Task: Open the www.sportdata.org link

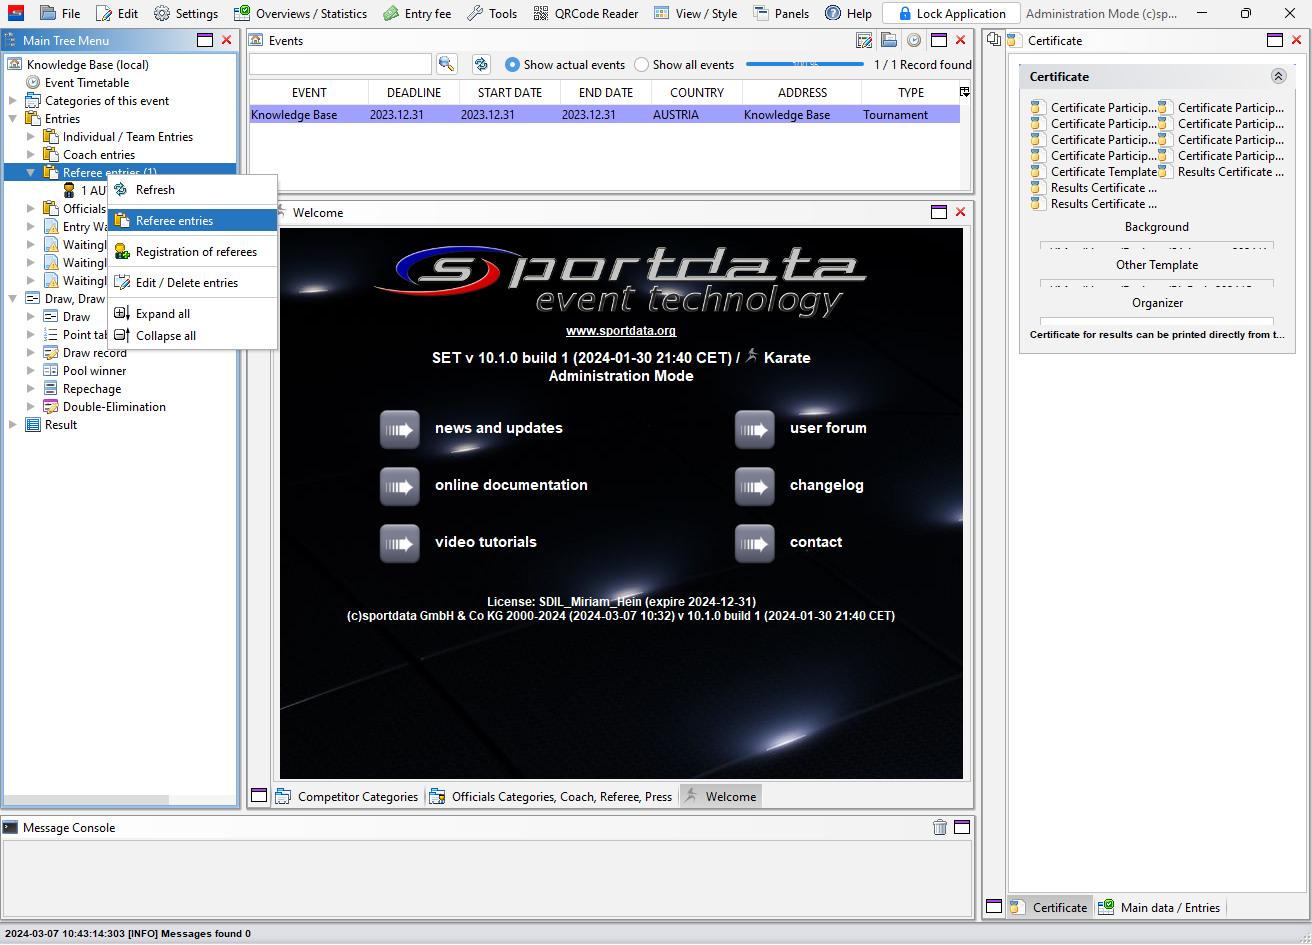Action: (621, 331)
